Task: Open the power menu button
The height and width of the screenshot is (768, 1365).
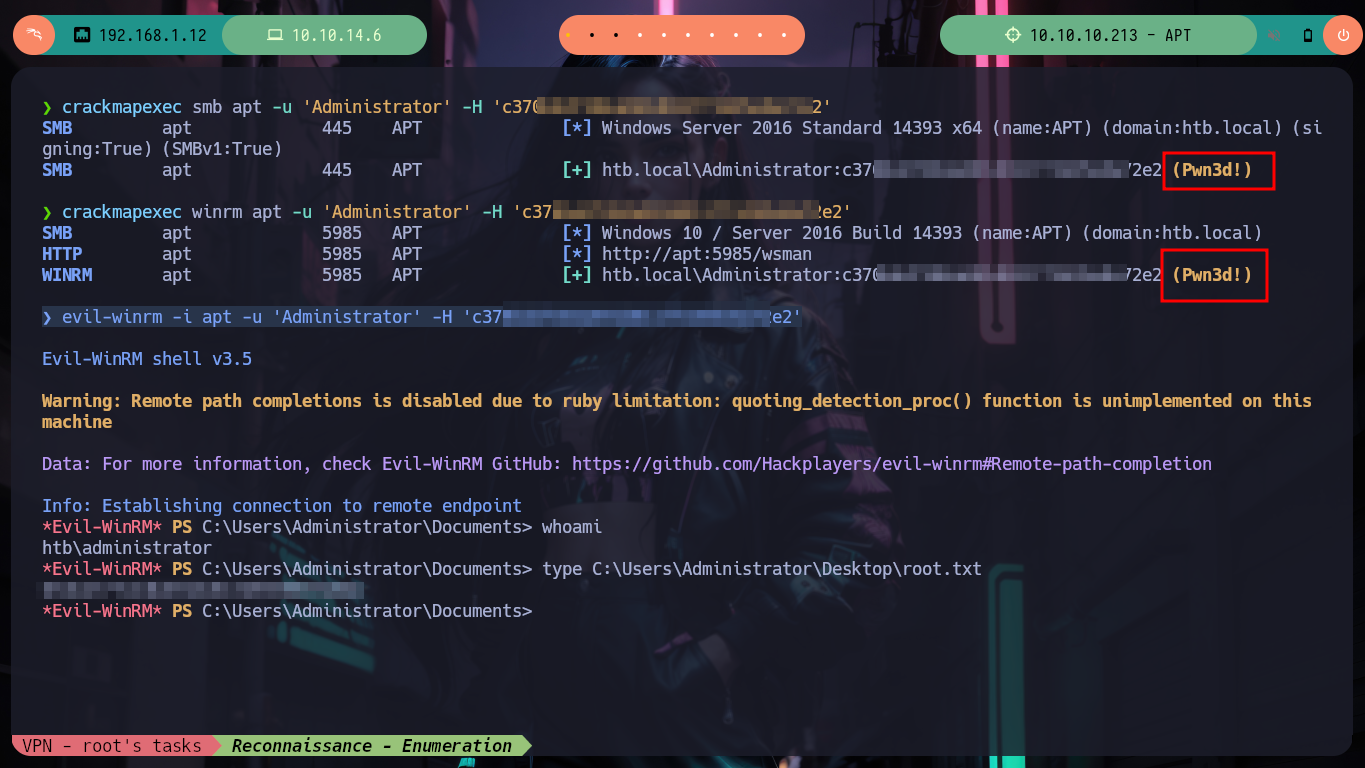Action: pyautogui.click(x=1342, y=35)
